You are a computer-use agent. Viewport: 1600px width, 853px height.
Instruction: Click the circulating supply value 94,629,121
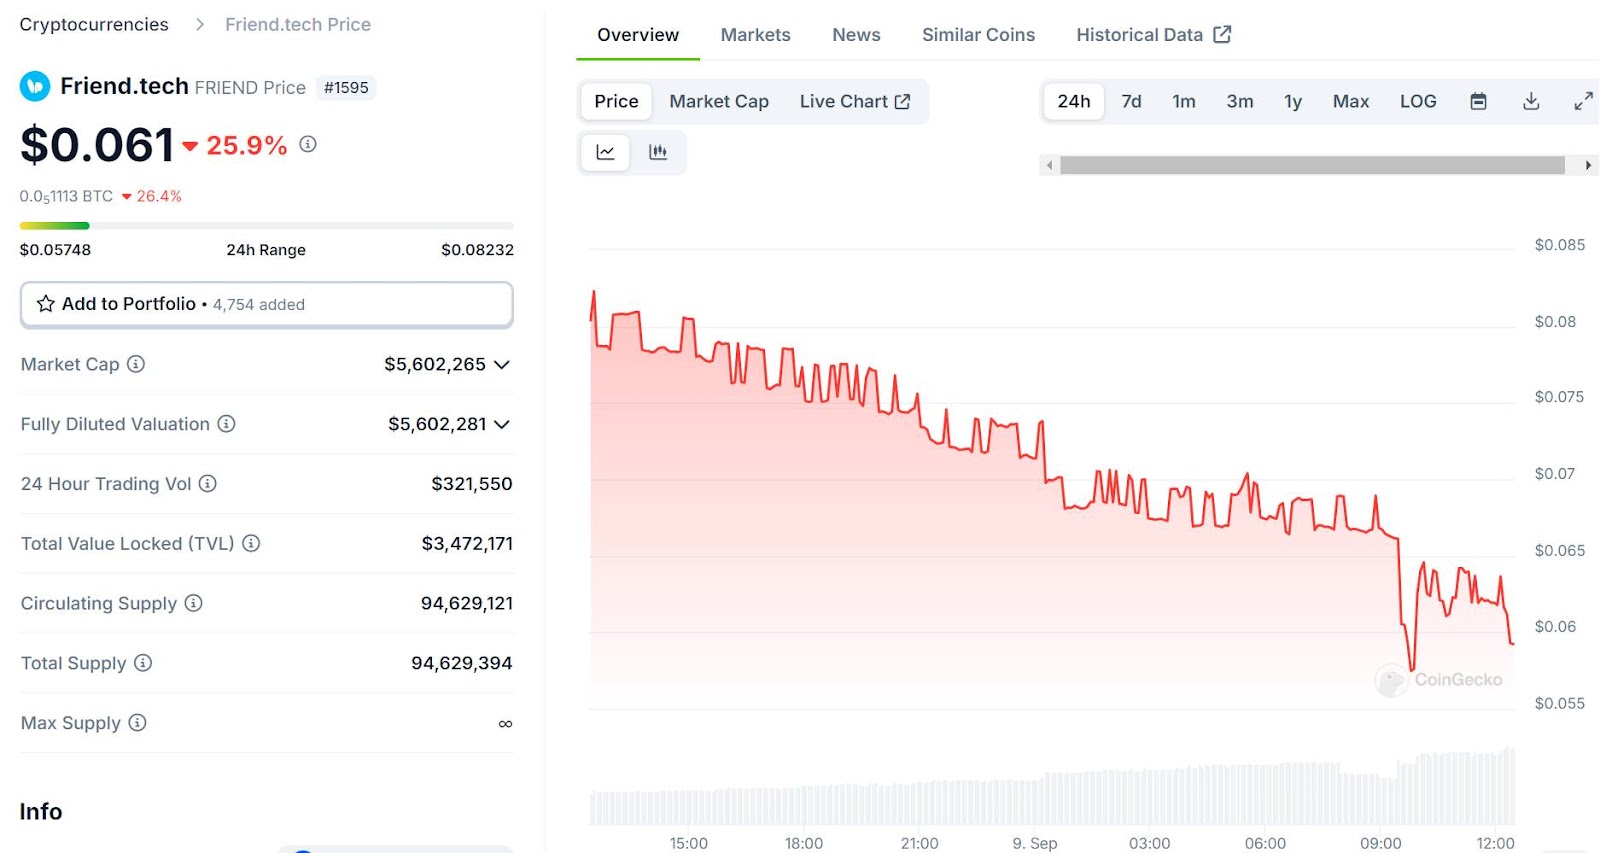coord(467,603)
